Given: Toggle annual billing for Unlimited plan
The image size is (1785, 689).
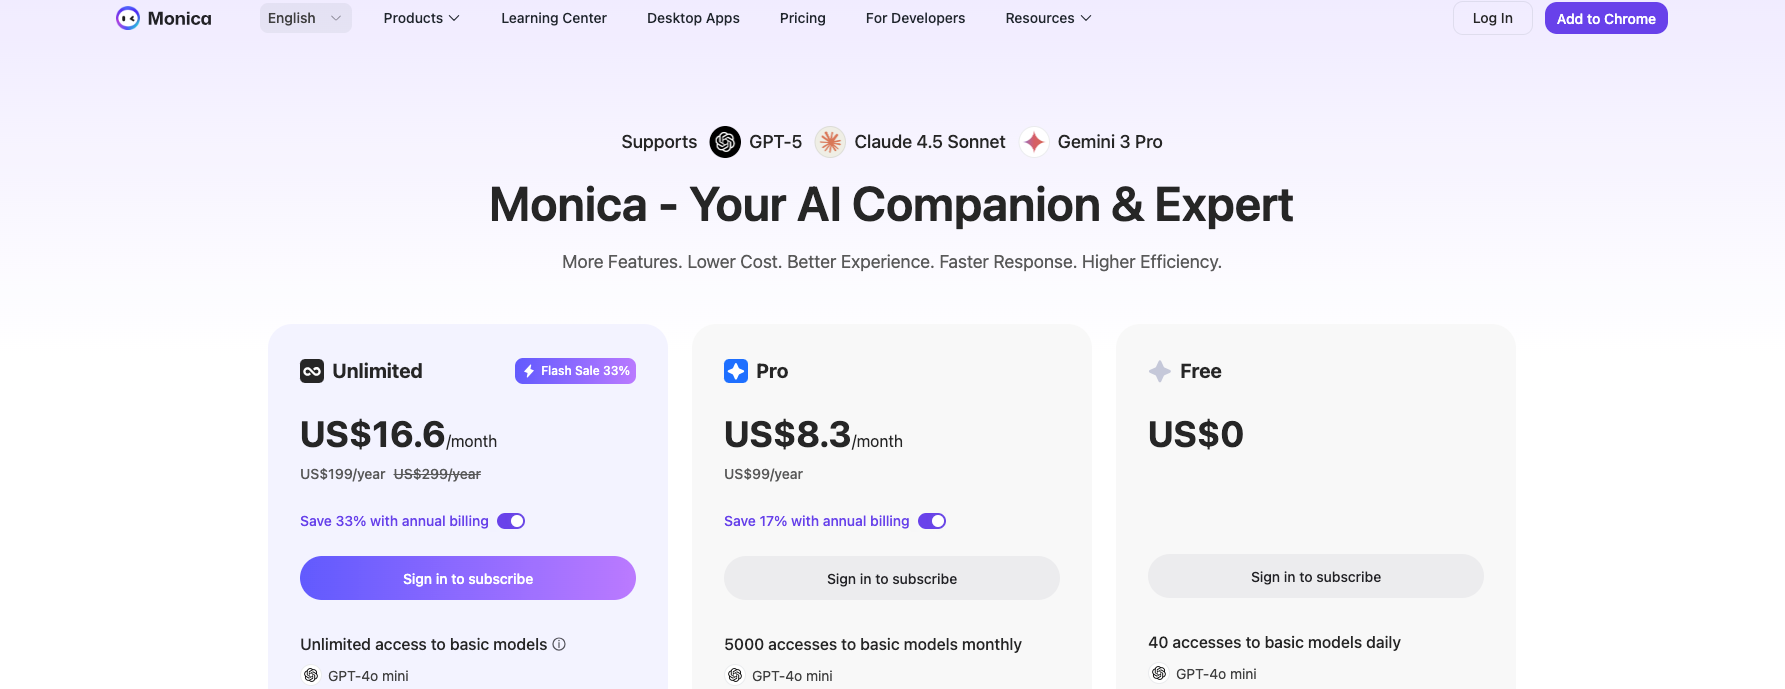Looking at the screenshot, I should click(x=511, y=521).
